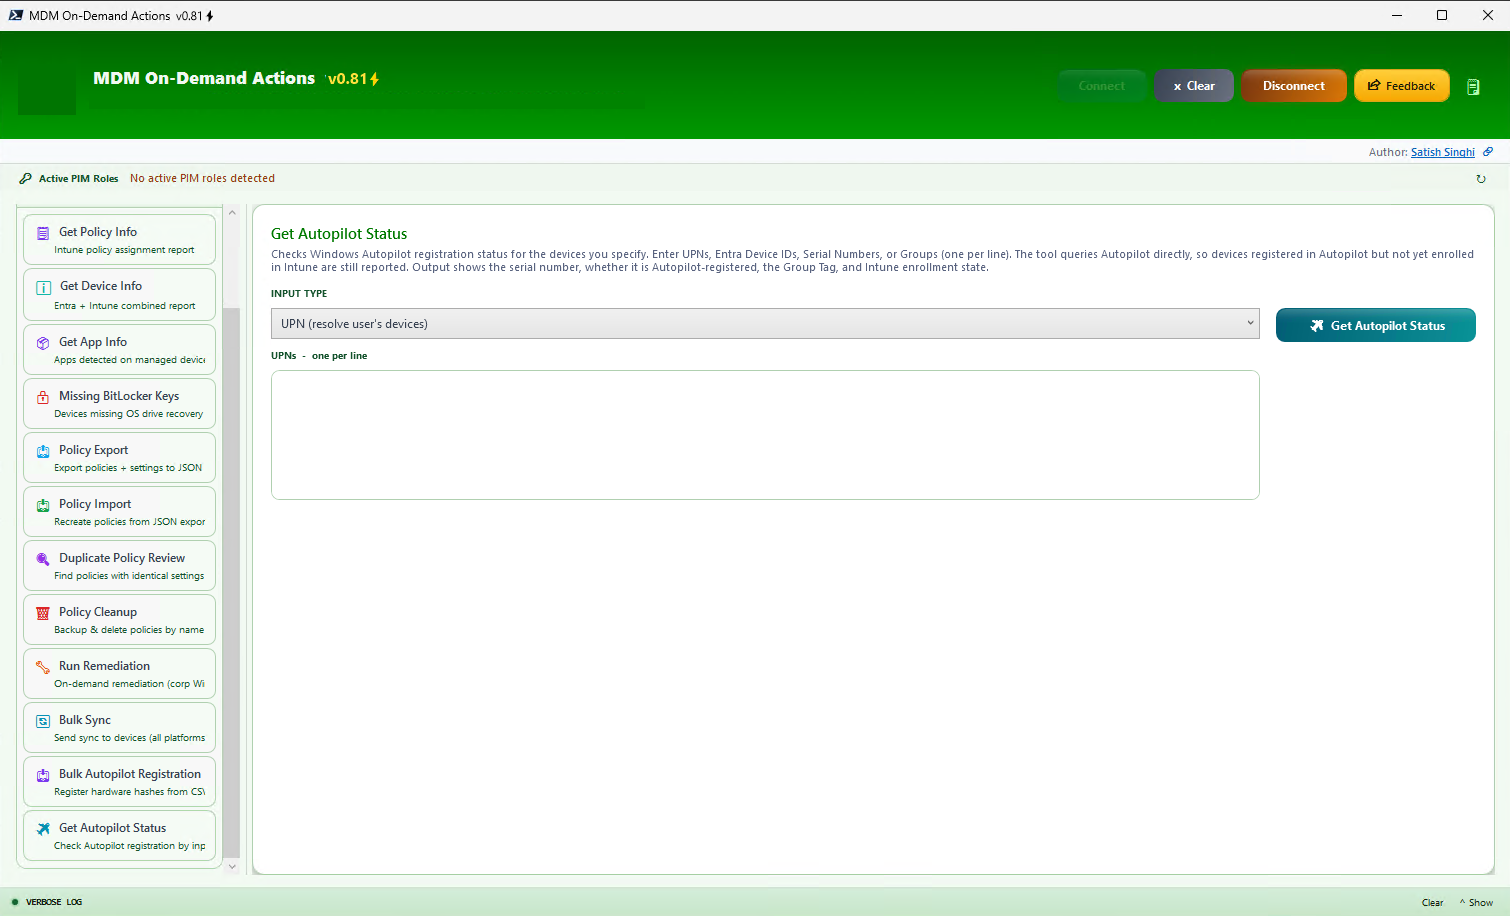Click the Get Policy Info document icon

[x=43, y=233]
